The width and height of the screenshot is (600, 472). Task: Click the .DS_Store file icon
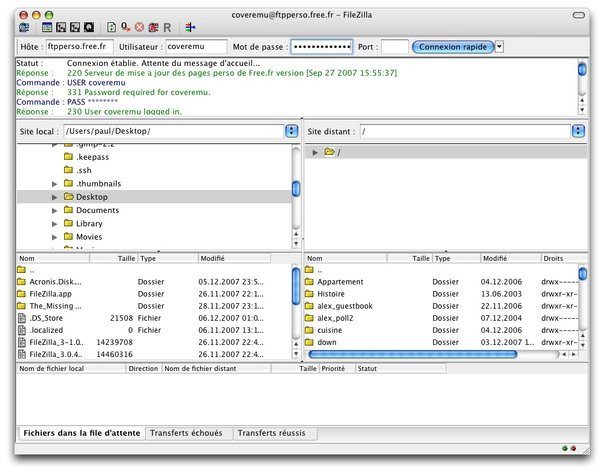(x=22, y=318)
